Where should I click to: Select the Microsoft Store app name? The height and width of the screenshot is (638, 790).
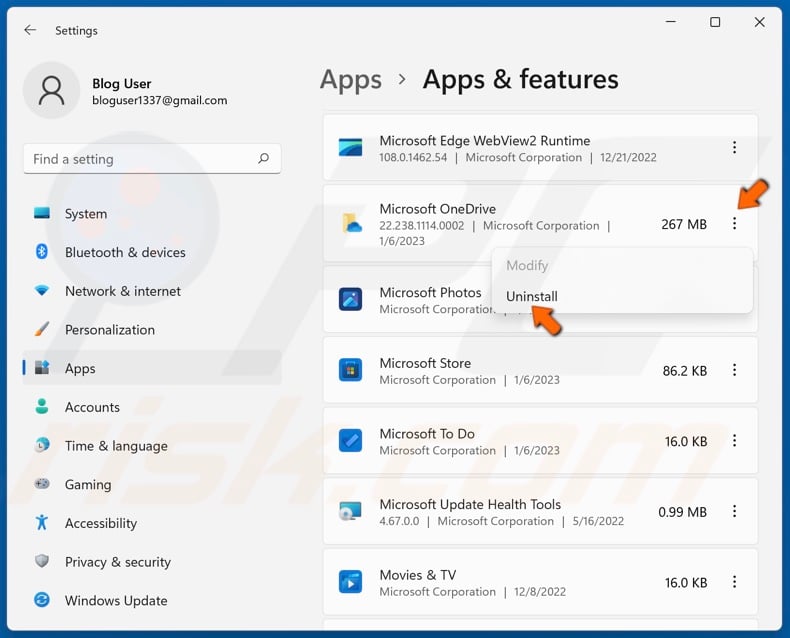point(425,363)
